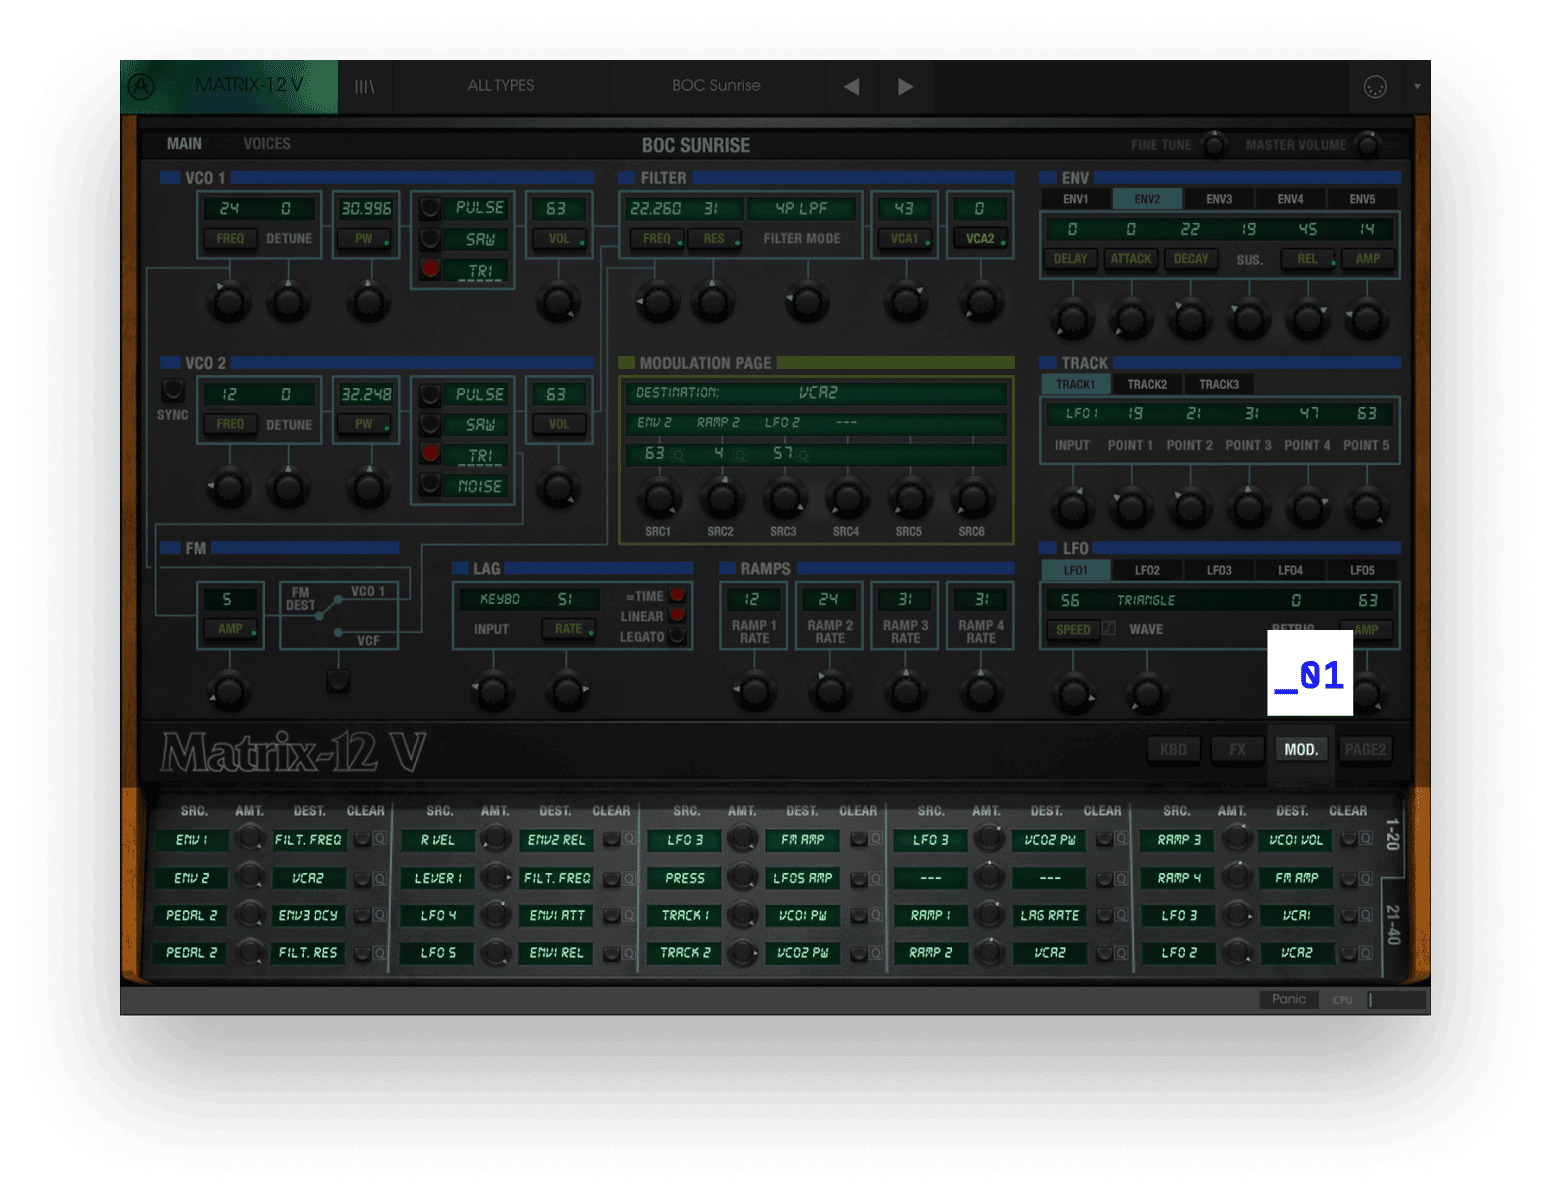
Task: Open the preset library list icon beside MATRIX-12 V
Action: 365,86
